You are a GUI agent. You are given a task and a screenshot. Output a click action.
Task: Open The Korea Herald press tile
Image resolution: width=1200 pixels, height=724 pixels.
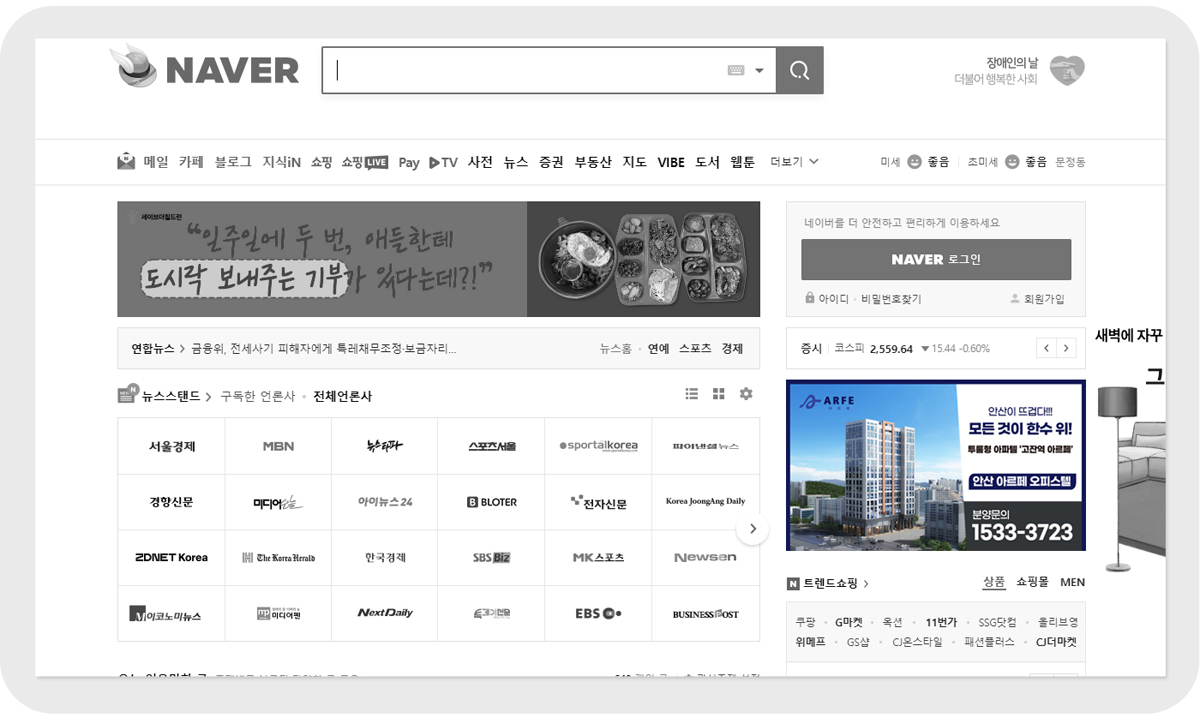[x=278, y=557]
